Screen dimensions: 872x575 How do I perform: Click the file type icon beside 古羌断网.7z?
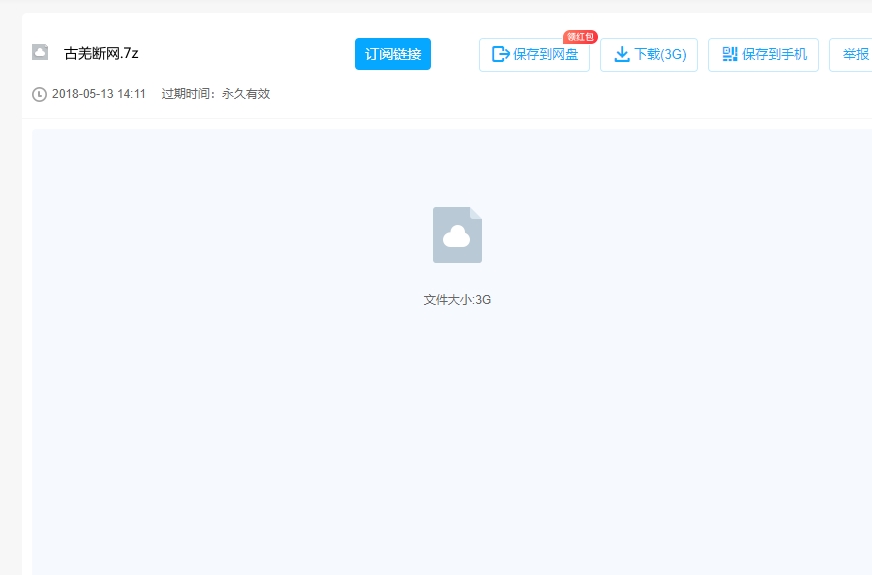point(40,52)
